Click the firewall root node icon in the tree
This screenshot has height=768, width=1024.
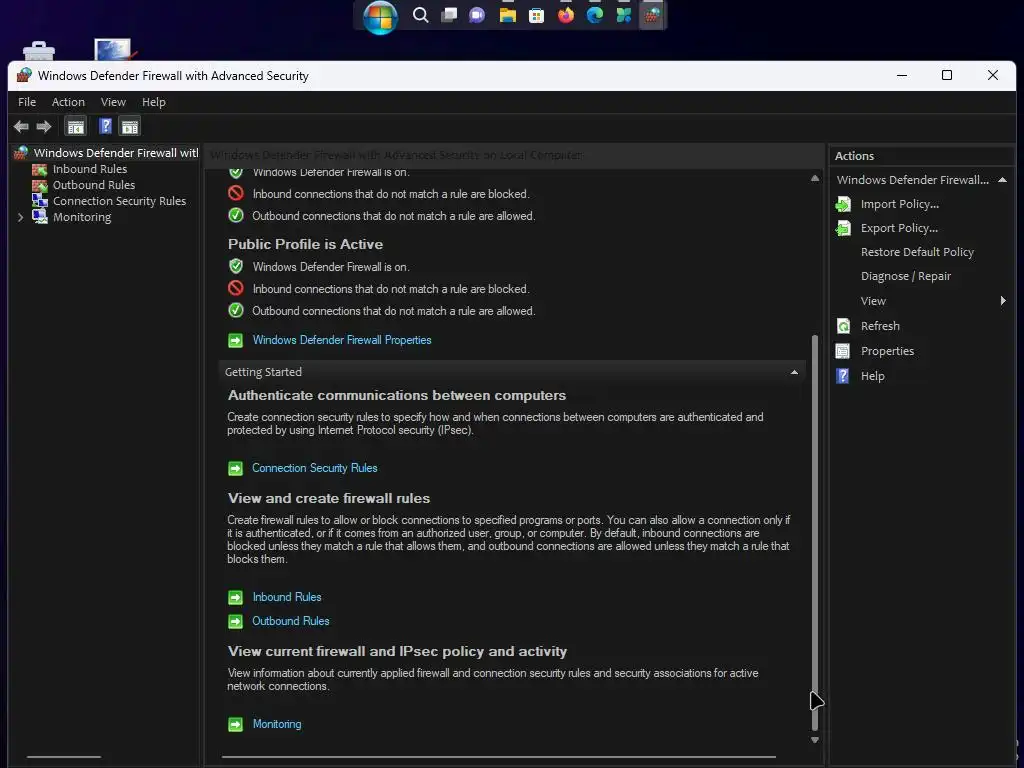[21, 153]
